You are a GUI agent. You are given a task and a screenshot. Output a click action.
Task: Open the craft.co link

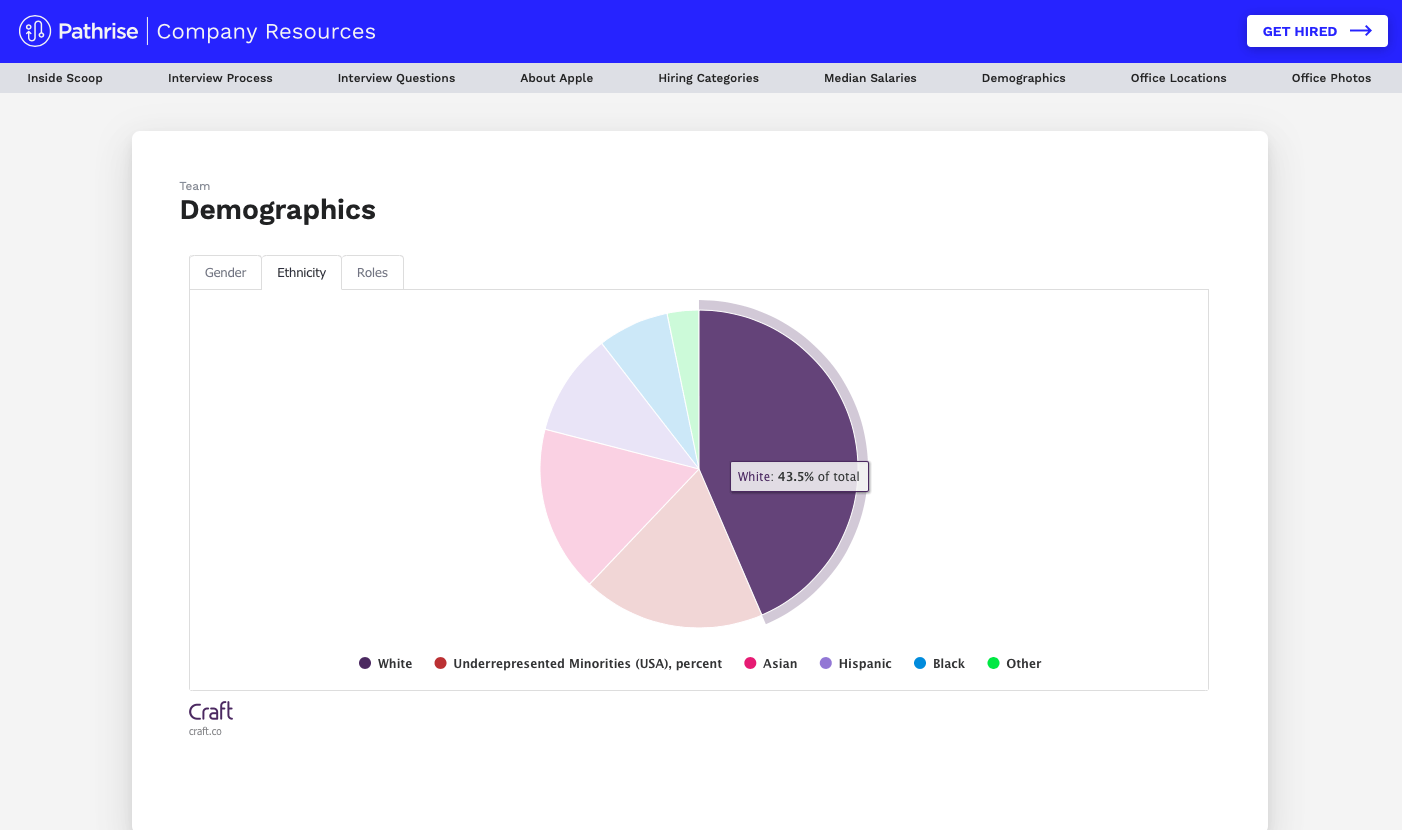point(205,732)
